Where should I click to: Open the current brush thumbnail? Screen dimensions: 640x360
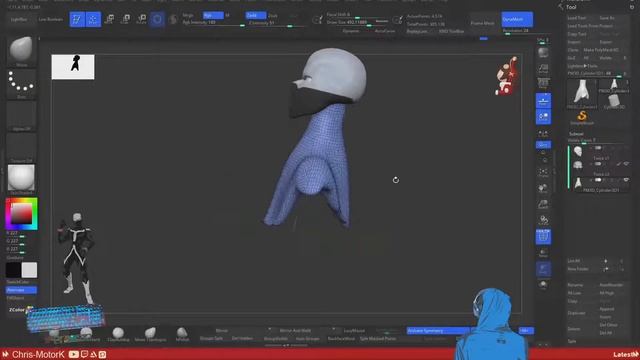click(21, 50)
